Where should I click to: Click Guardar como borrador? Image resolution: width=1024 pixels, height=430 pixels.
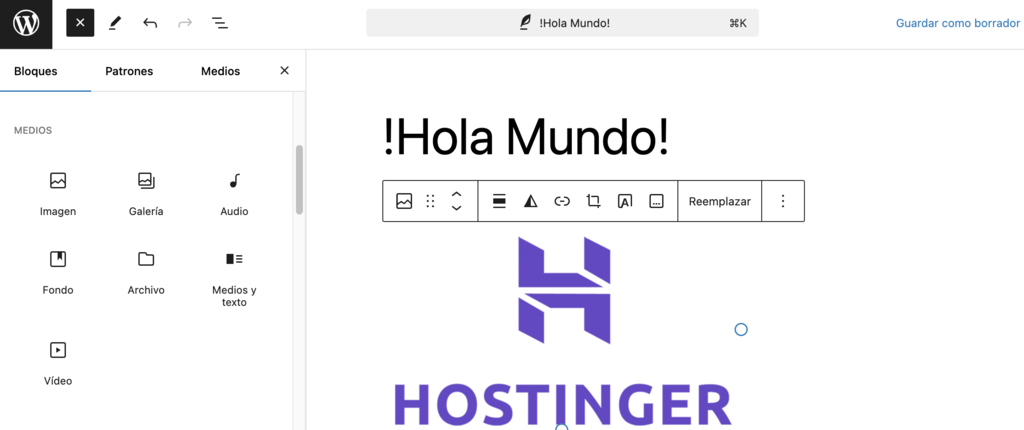point(957,23)
